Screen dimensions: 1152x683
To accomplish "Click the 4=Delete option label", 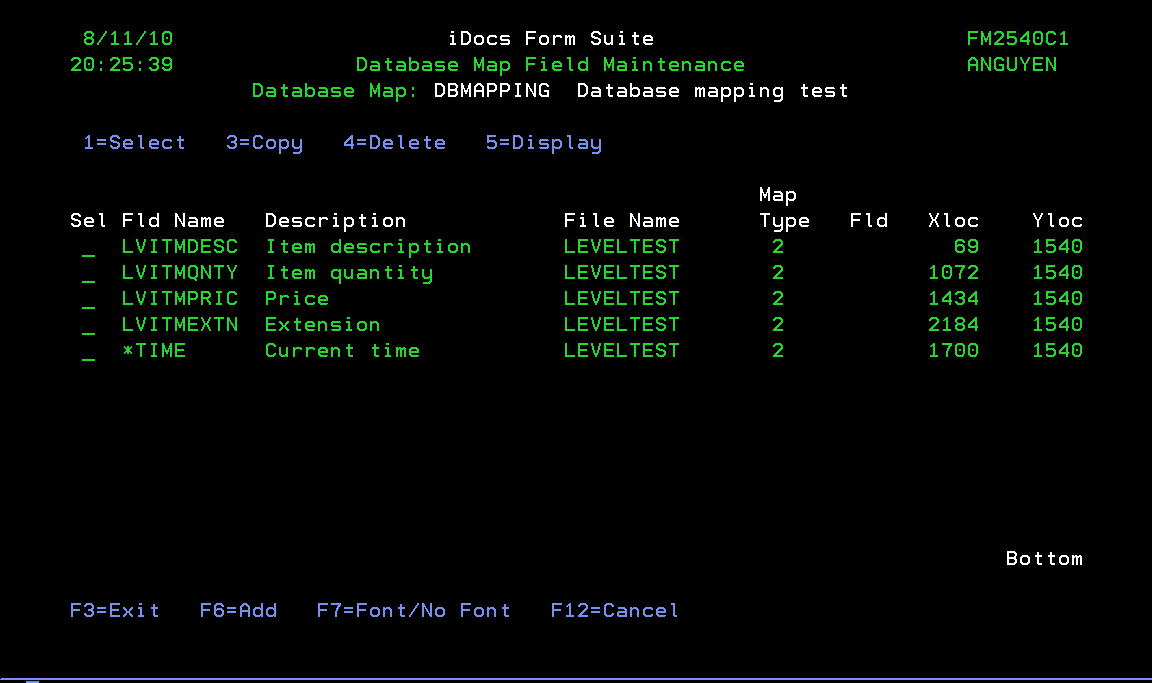I will pos(394,143).
